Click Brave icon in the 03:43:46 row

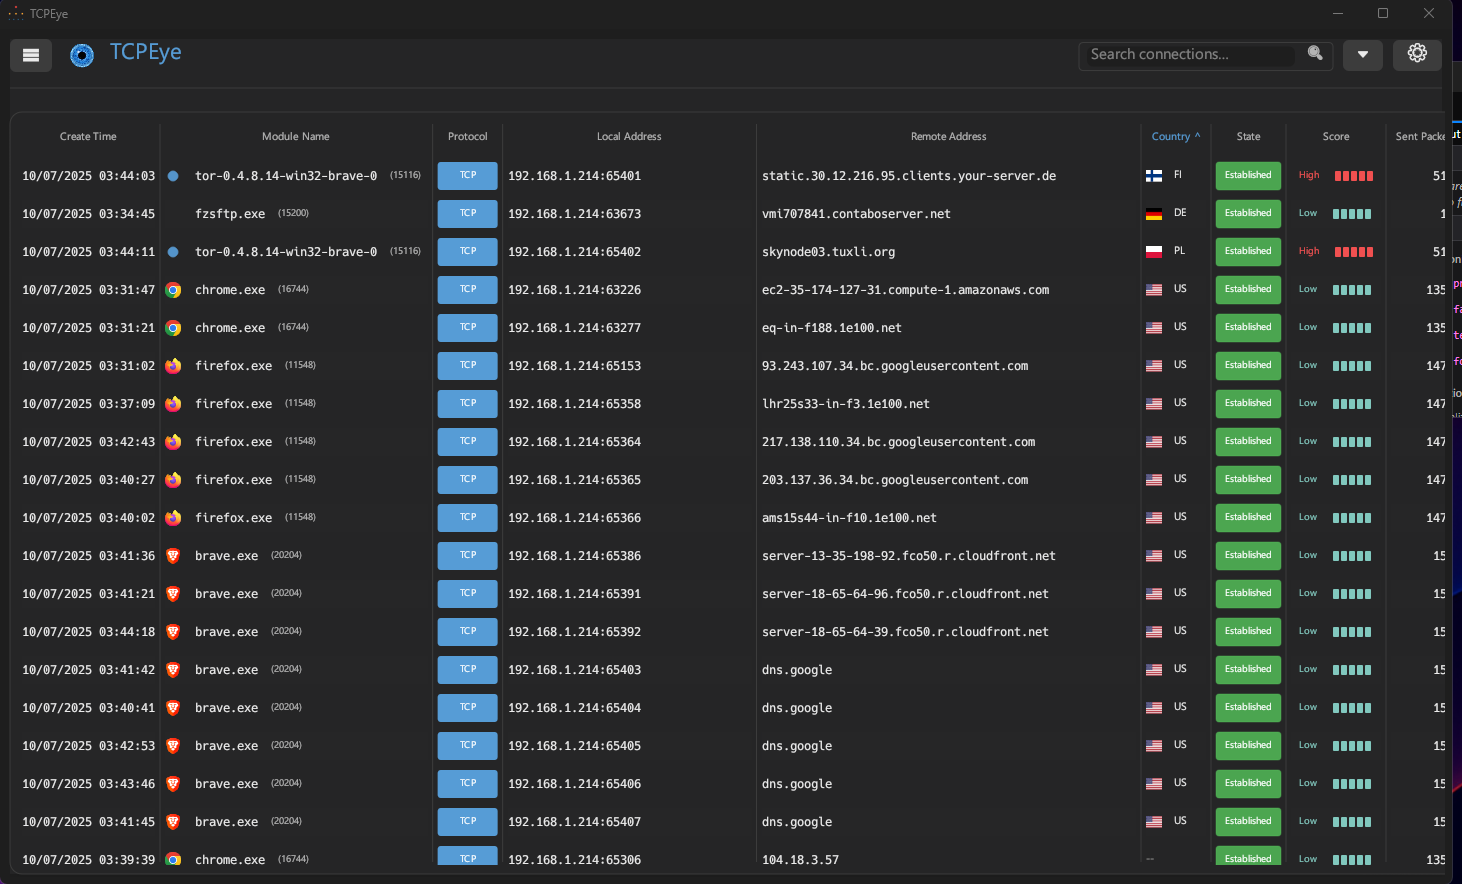point(173,784)
